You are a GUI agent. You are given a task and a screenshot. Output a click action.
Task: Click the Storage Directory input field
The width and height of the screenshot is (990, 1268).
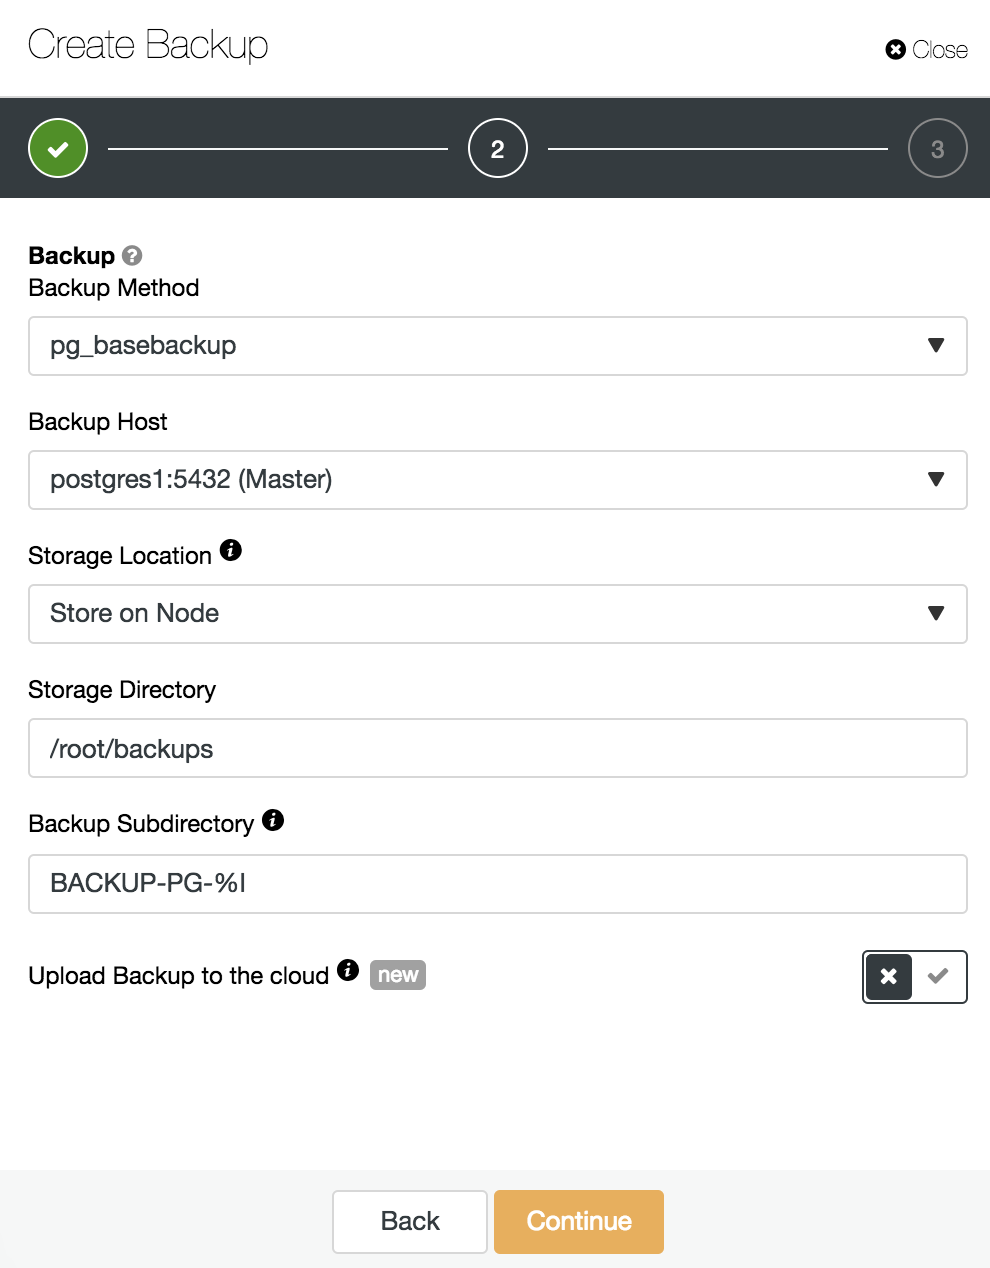point(498,748)
